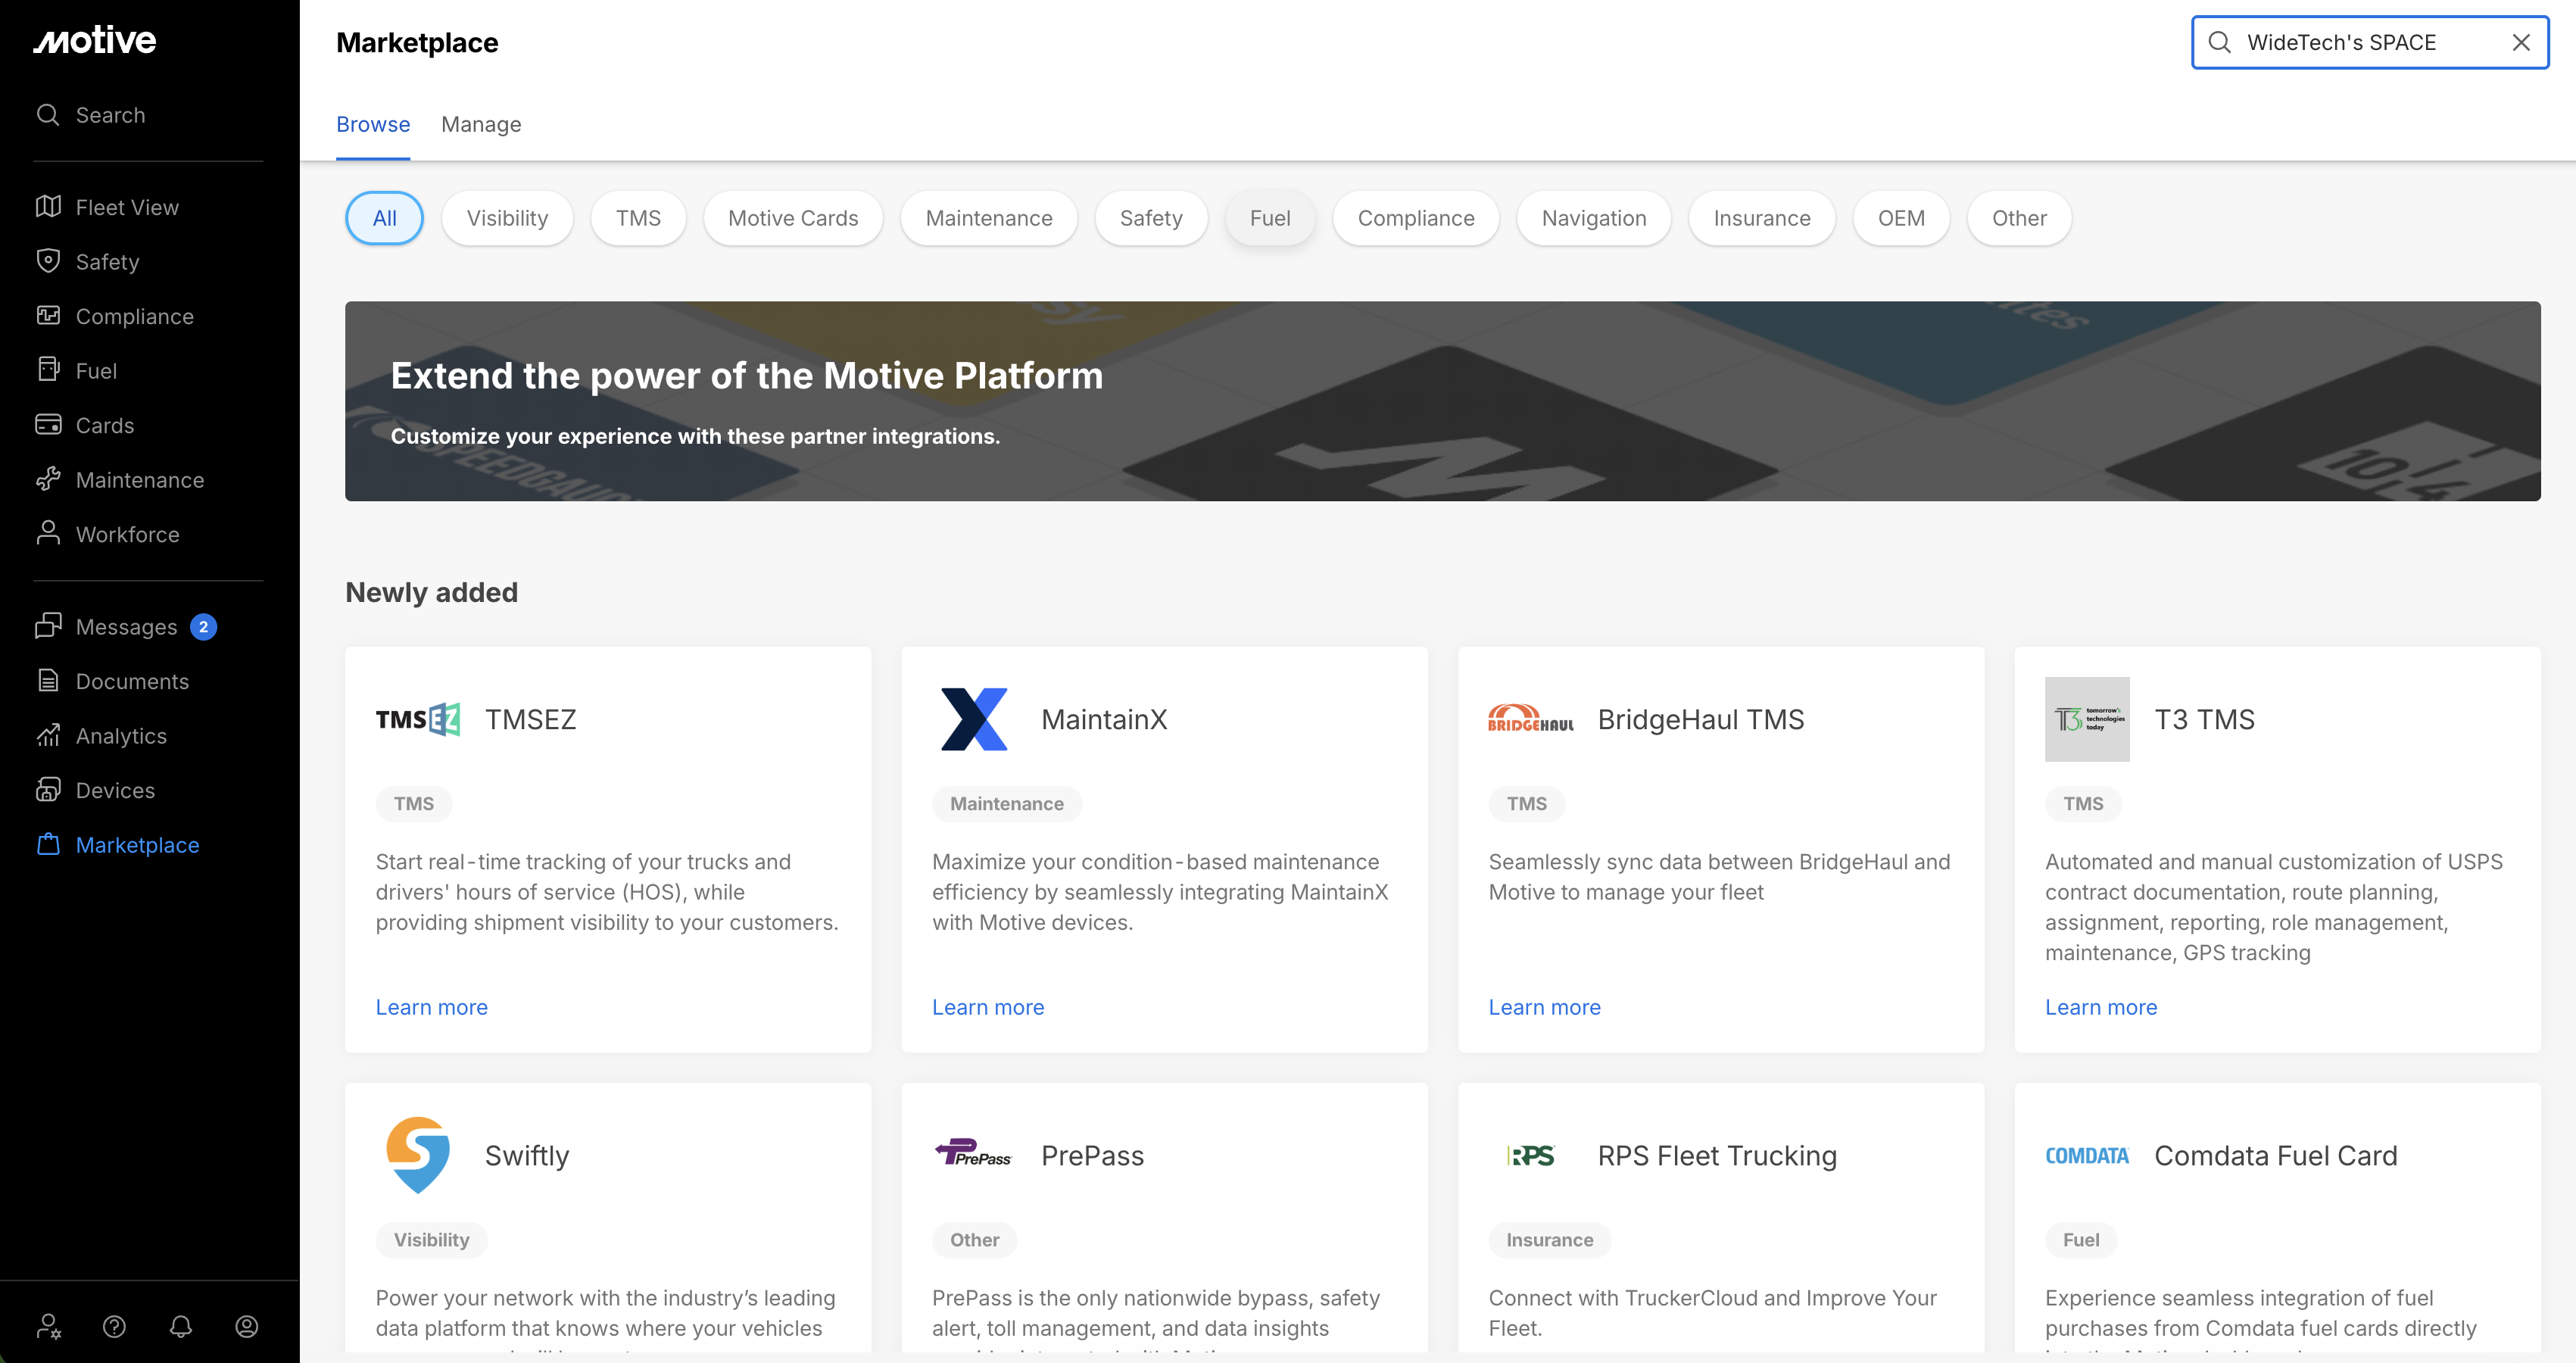
Task: Click the Motive logo
Action: [95, 40]
